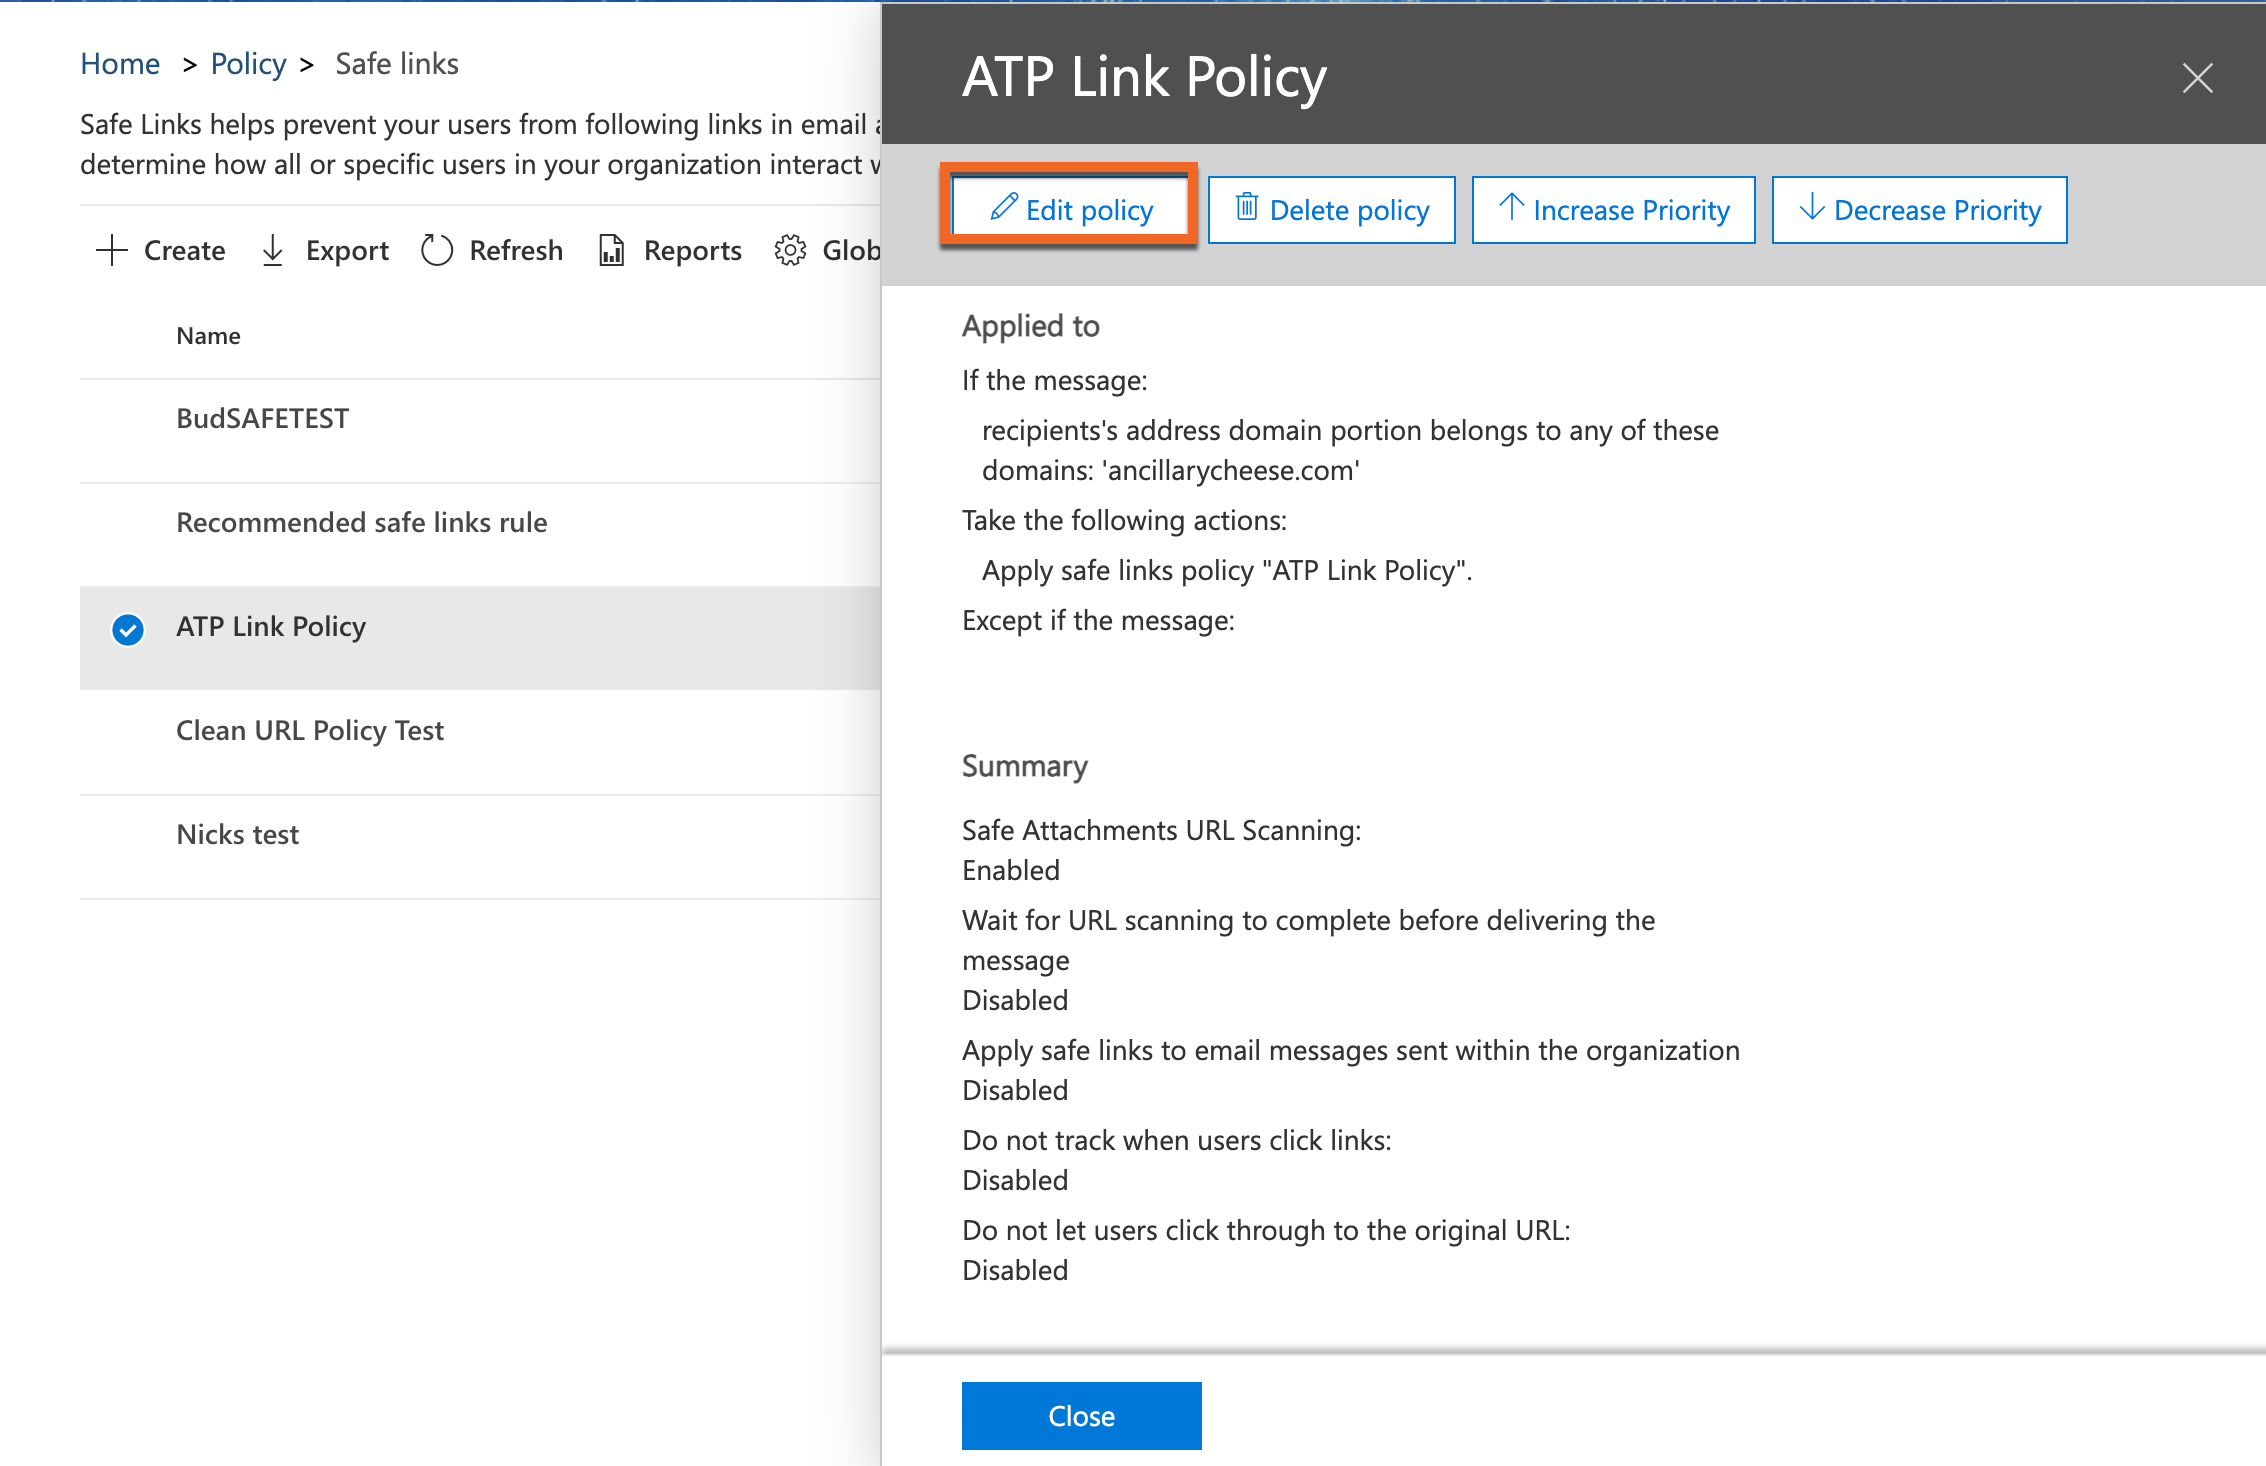Deselect the ATP Link Policy checkmark
This screenshot has width=2266, height=1466.
pos(127,629)
